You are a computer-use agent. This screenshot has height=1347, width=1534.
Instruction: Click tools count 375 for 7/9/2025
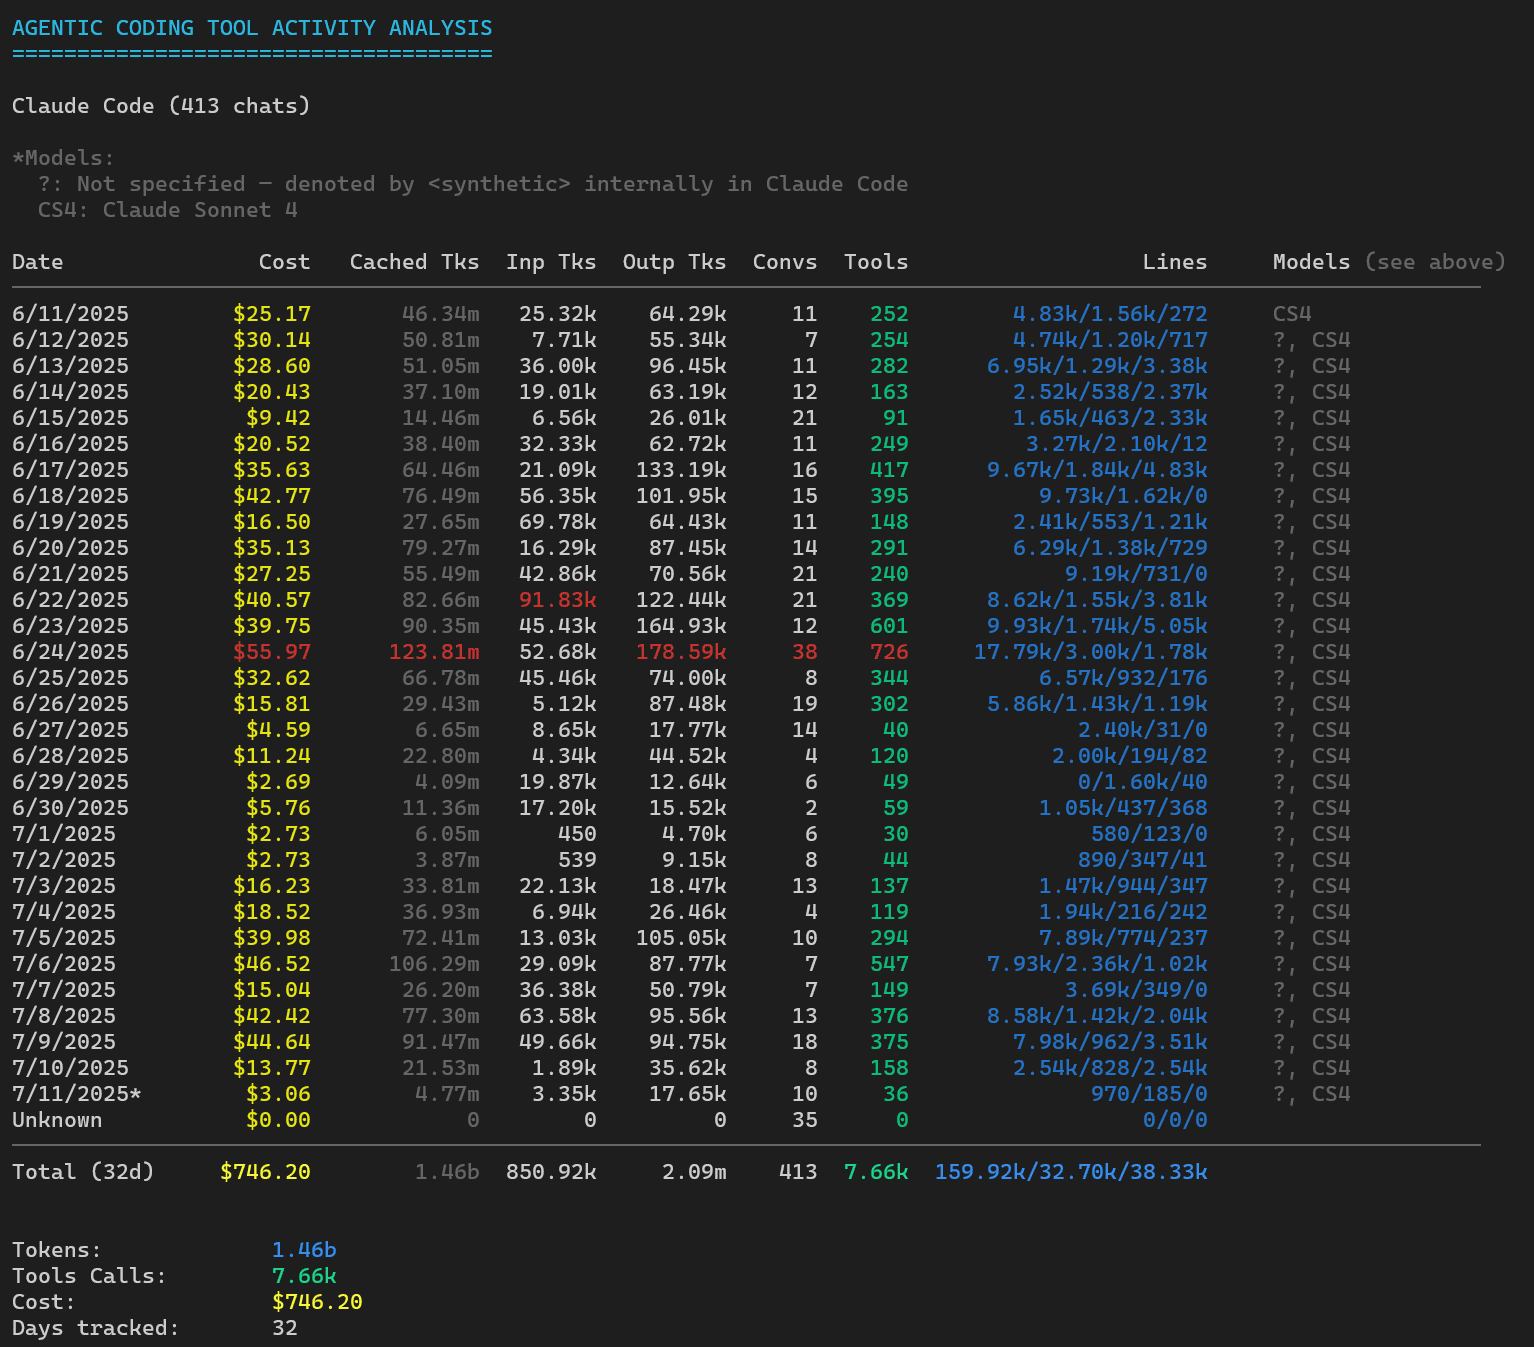pos(889,1042)
